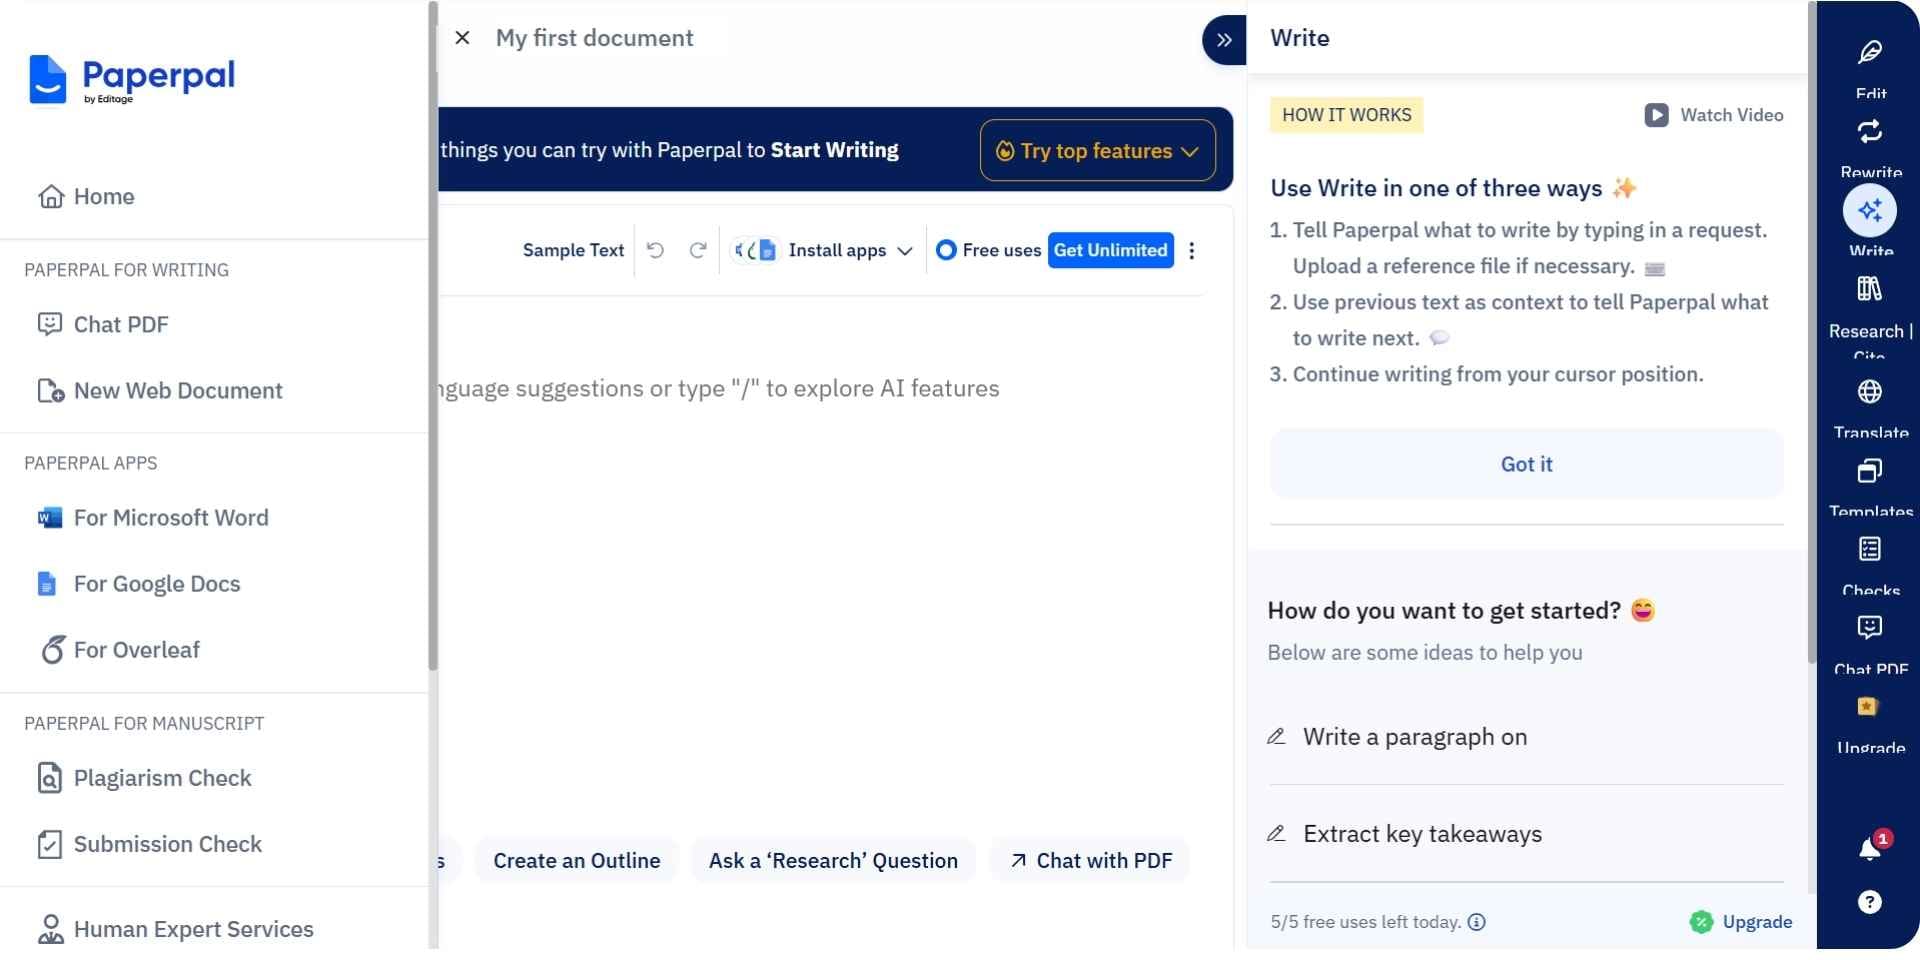
Task: Open the Templates panel icon
Action: (1869, 471)
